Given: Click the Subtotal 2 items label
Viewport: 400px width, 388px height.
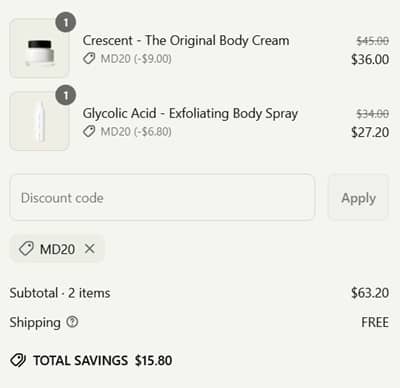Looking at the screenshot, I should pos(60,293).
